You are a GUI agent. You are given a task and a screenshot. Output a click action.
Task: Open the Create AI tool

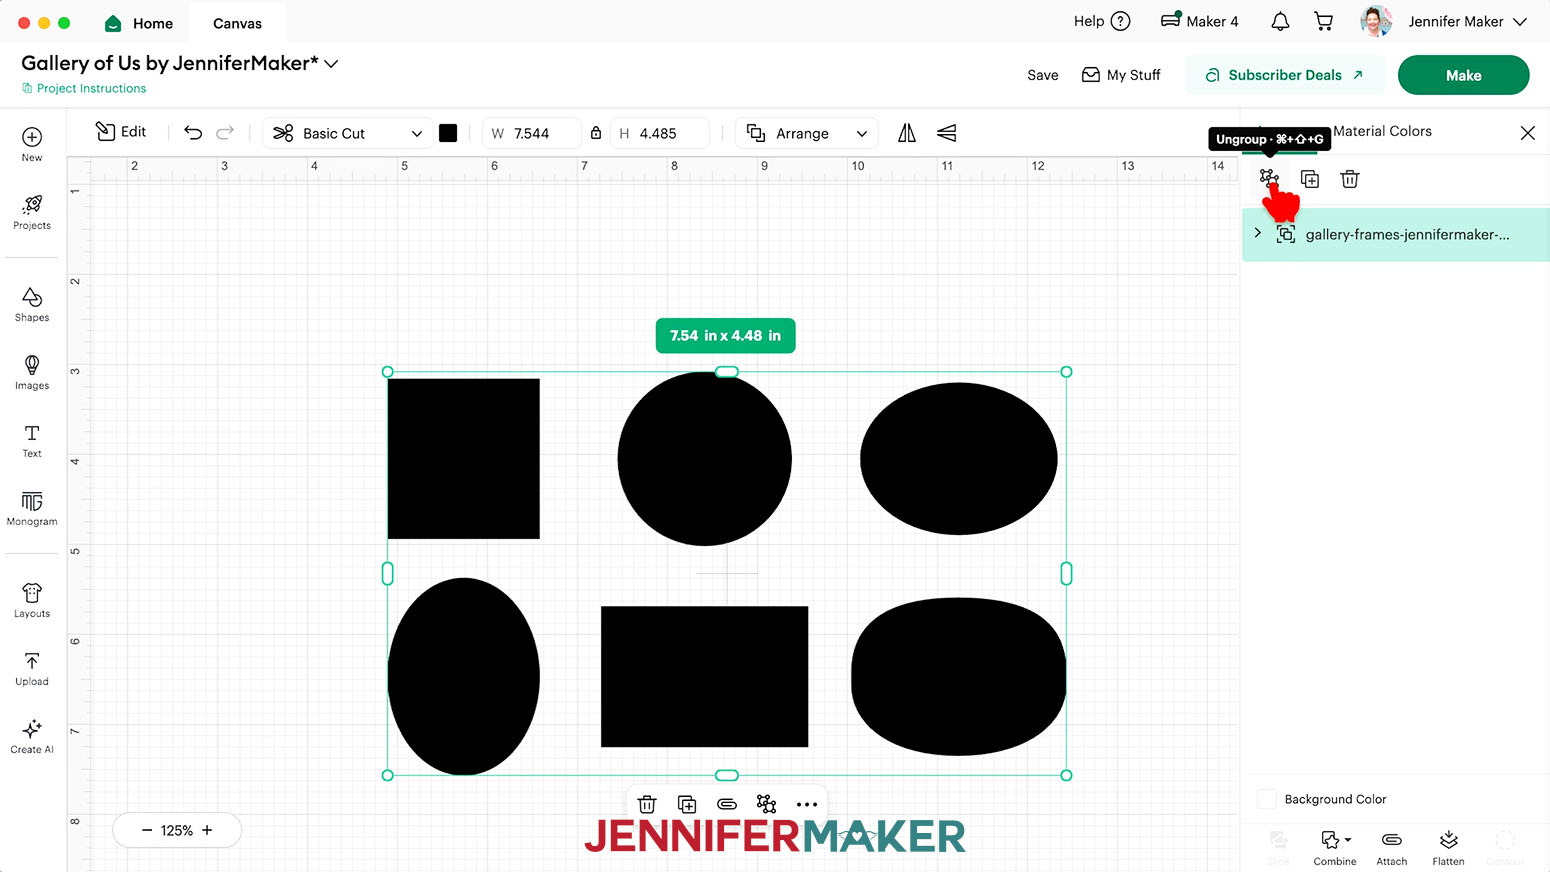click(x=32, y=736)
